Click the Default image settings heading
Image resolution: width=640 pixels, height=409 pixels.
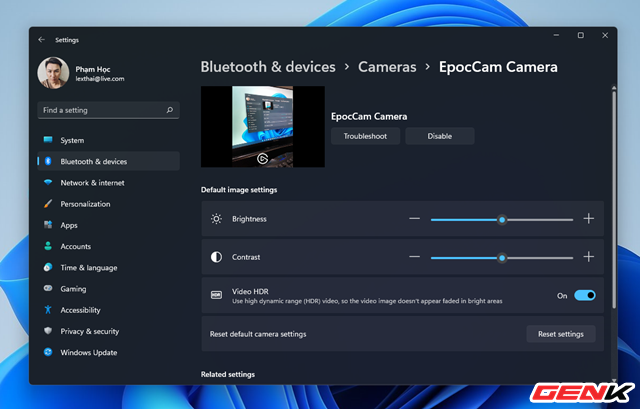pos(239,190)
